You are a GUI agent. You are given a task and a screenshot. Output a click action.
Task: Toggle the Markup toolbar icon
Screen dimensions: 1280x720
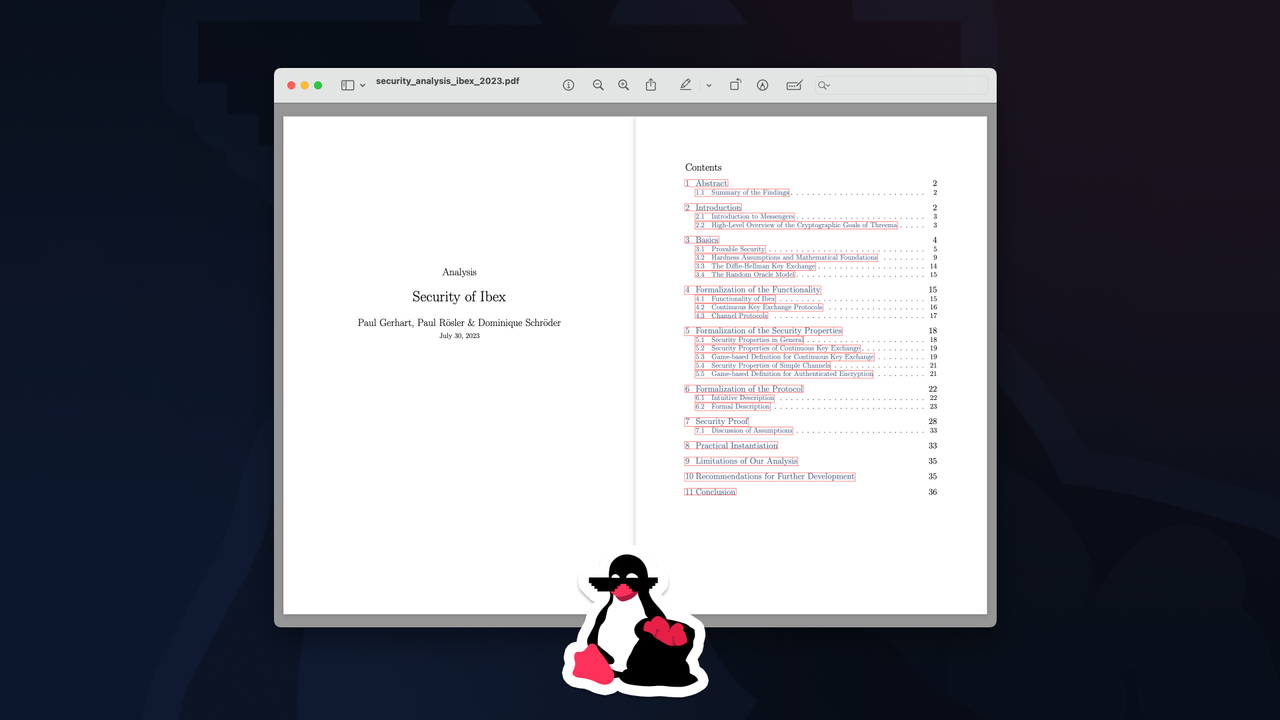coord(762,85)
